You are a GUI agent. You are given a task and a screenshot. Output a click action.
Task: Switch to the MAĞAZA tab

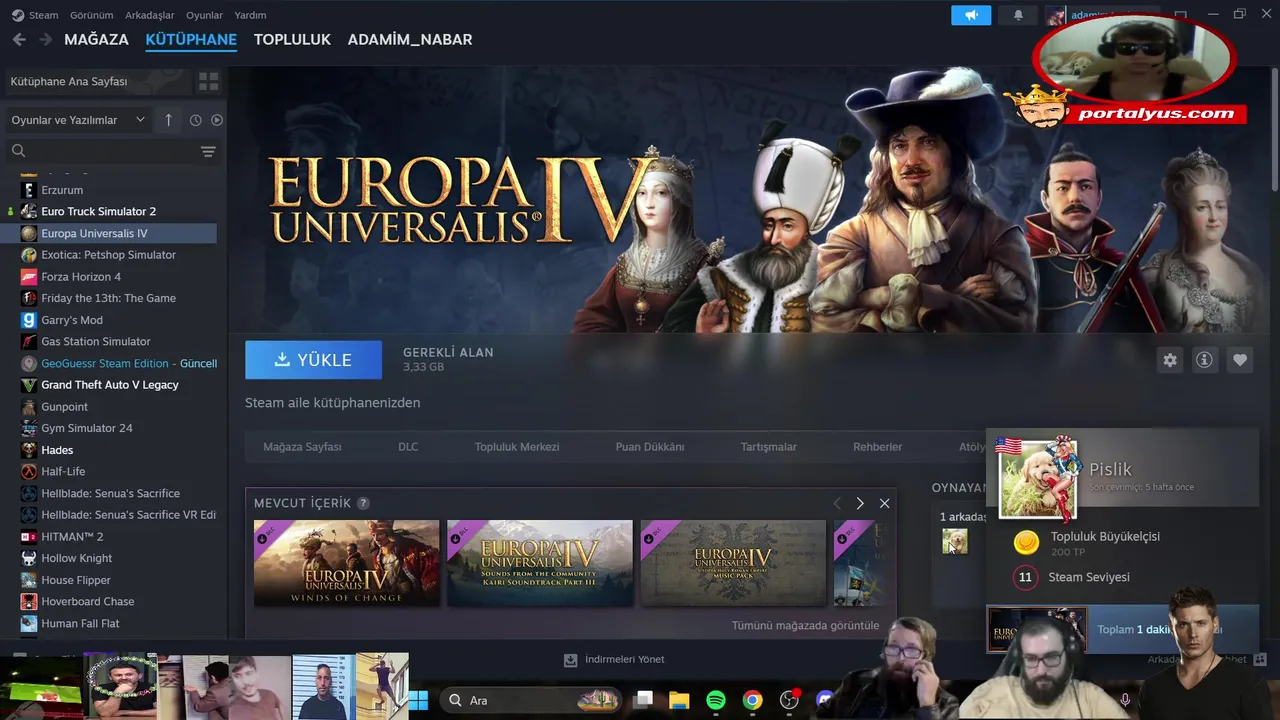click(x=96, y=39)
